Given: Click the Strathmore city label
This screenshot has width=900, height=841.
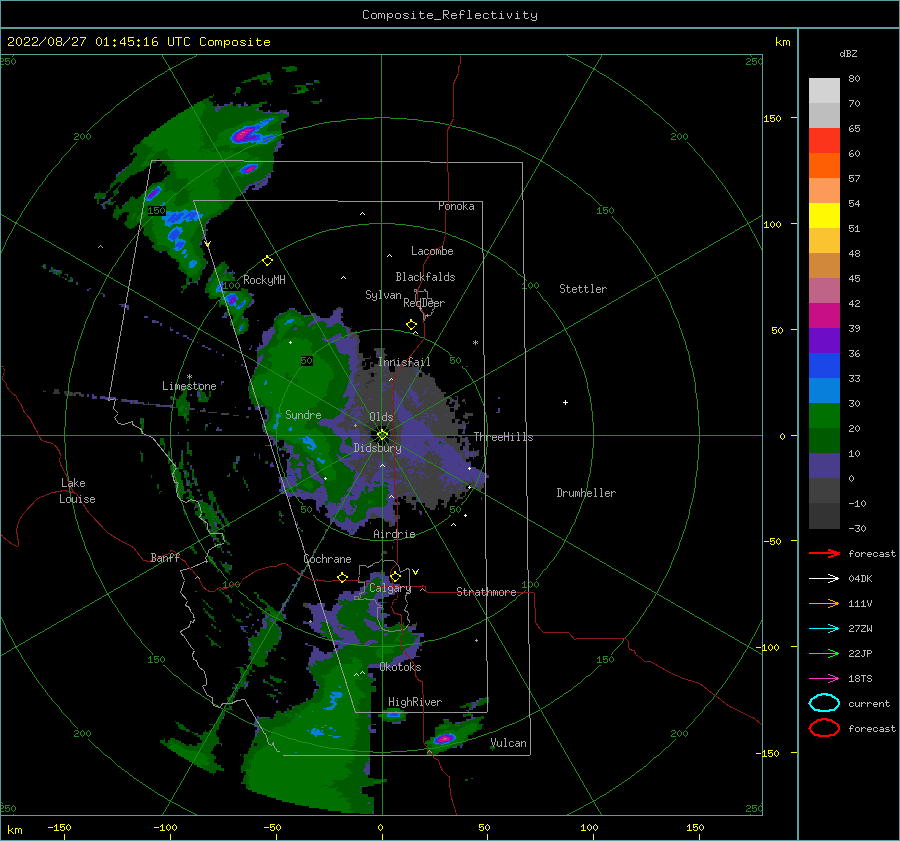Looking at the screenshot, I should (486, 592).
